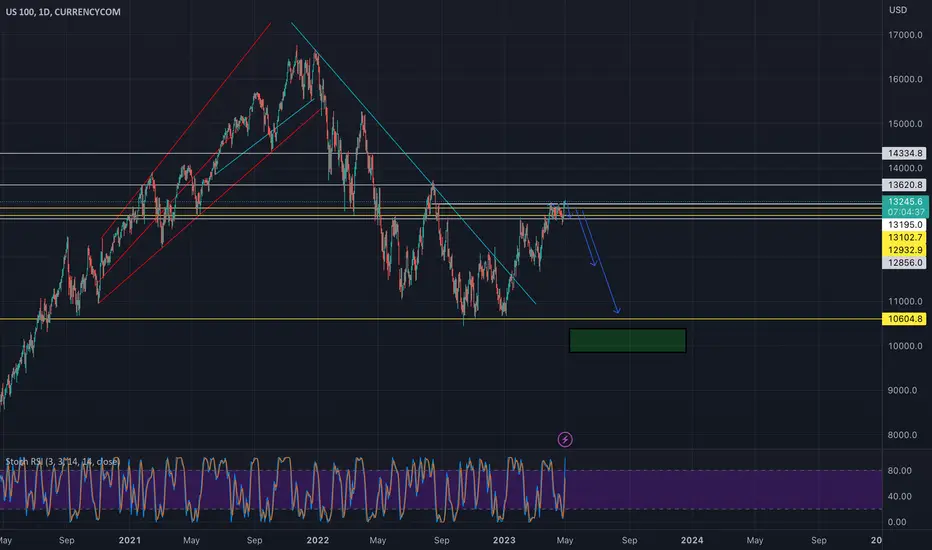
Task: Click the Stoch RSI indicator label
Action: tap(62, 461)
